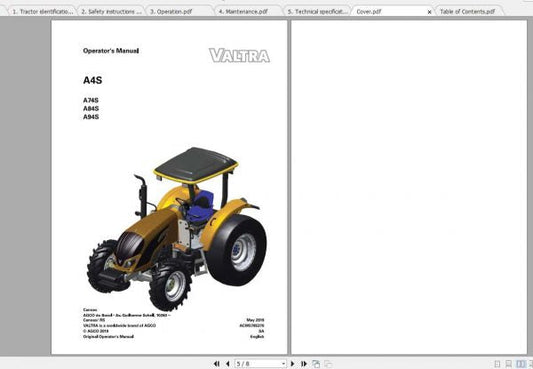Viewport: 533px width, 369px height.
Task: Switch to 1. Tractor identification tab
Action: (42, 12)
